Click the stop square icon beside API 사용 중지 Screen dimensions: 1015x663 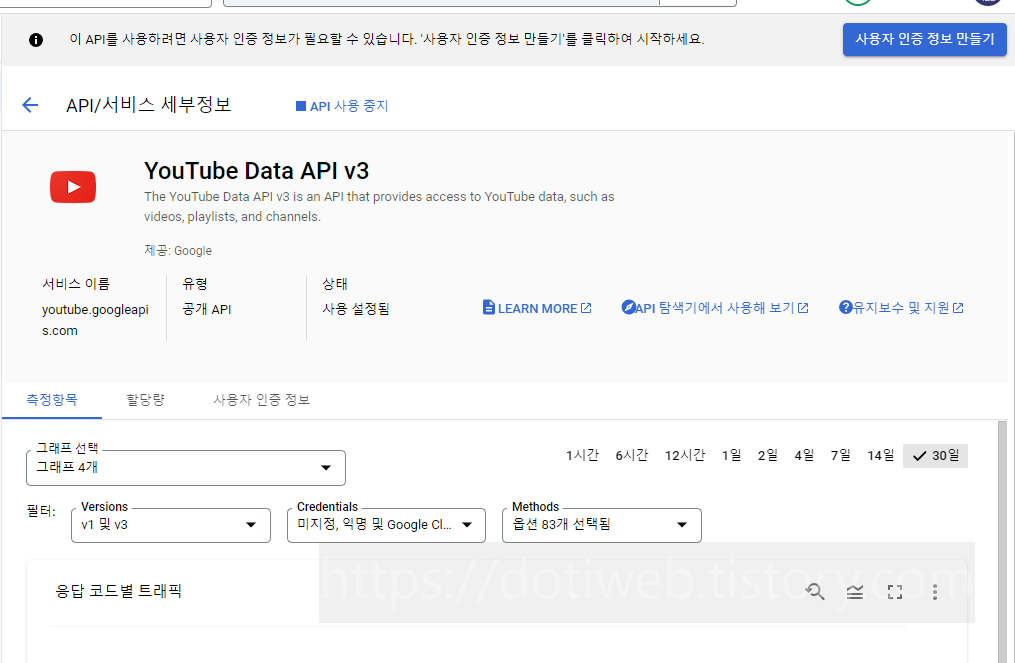point(300,106)
